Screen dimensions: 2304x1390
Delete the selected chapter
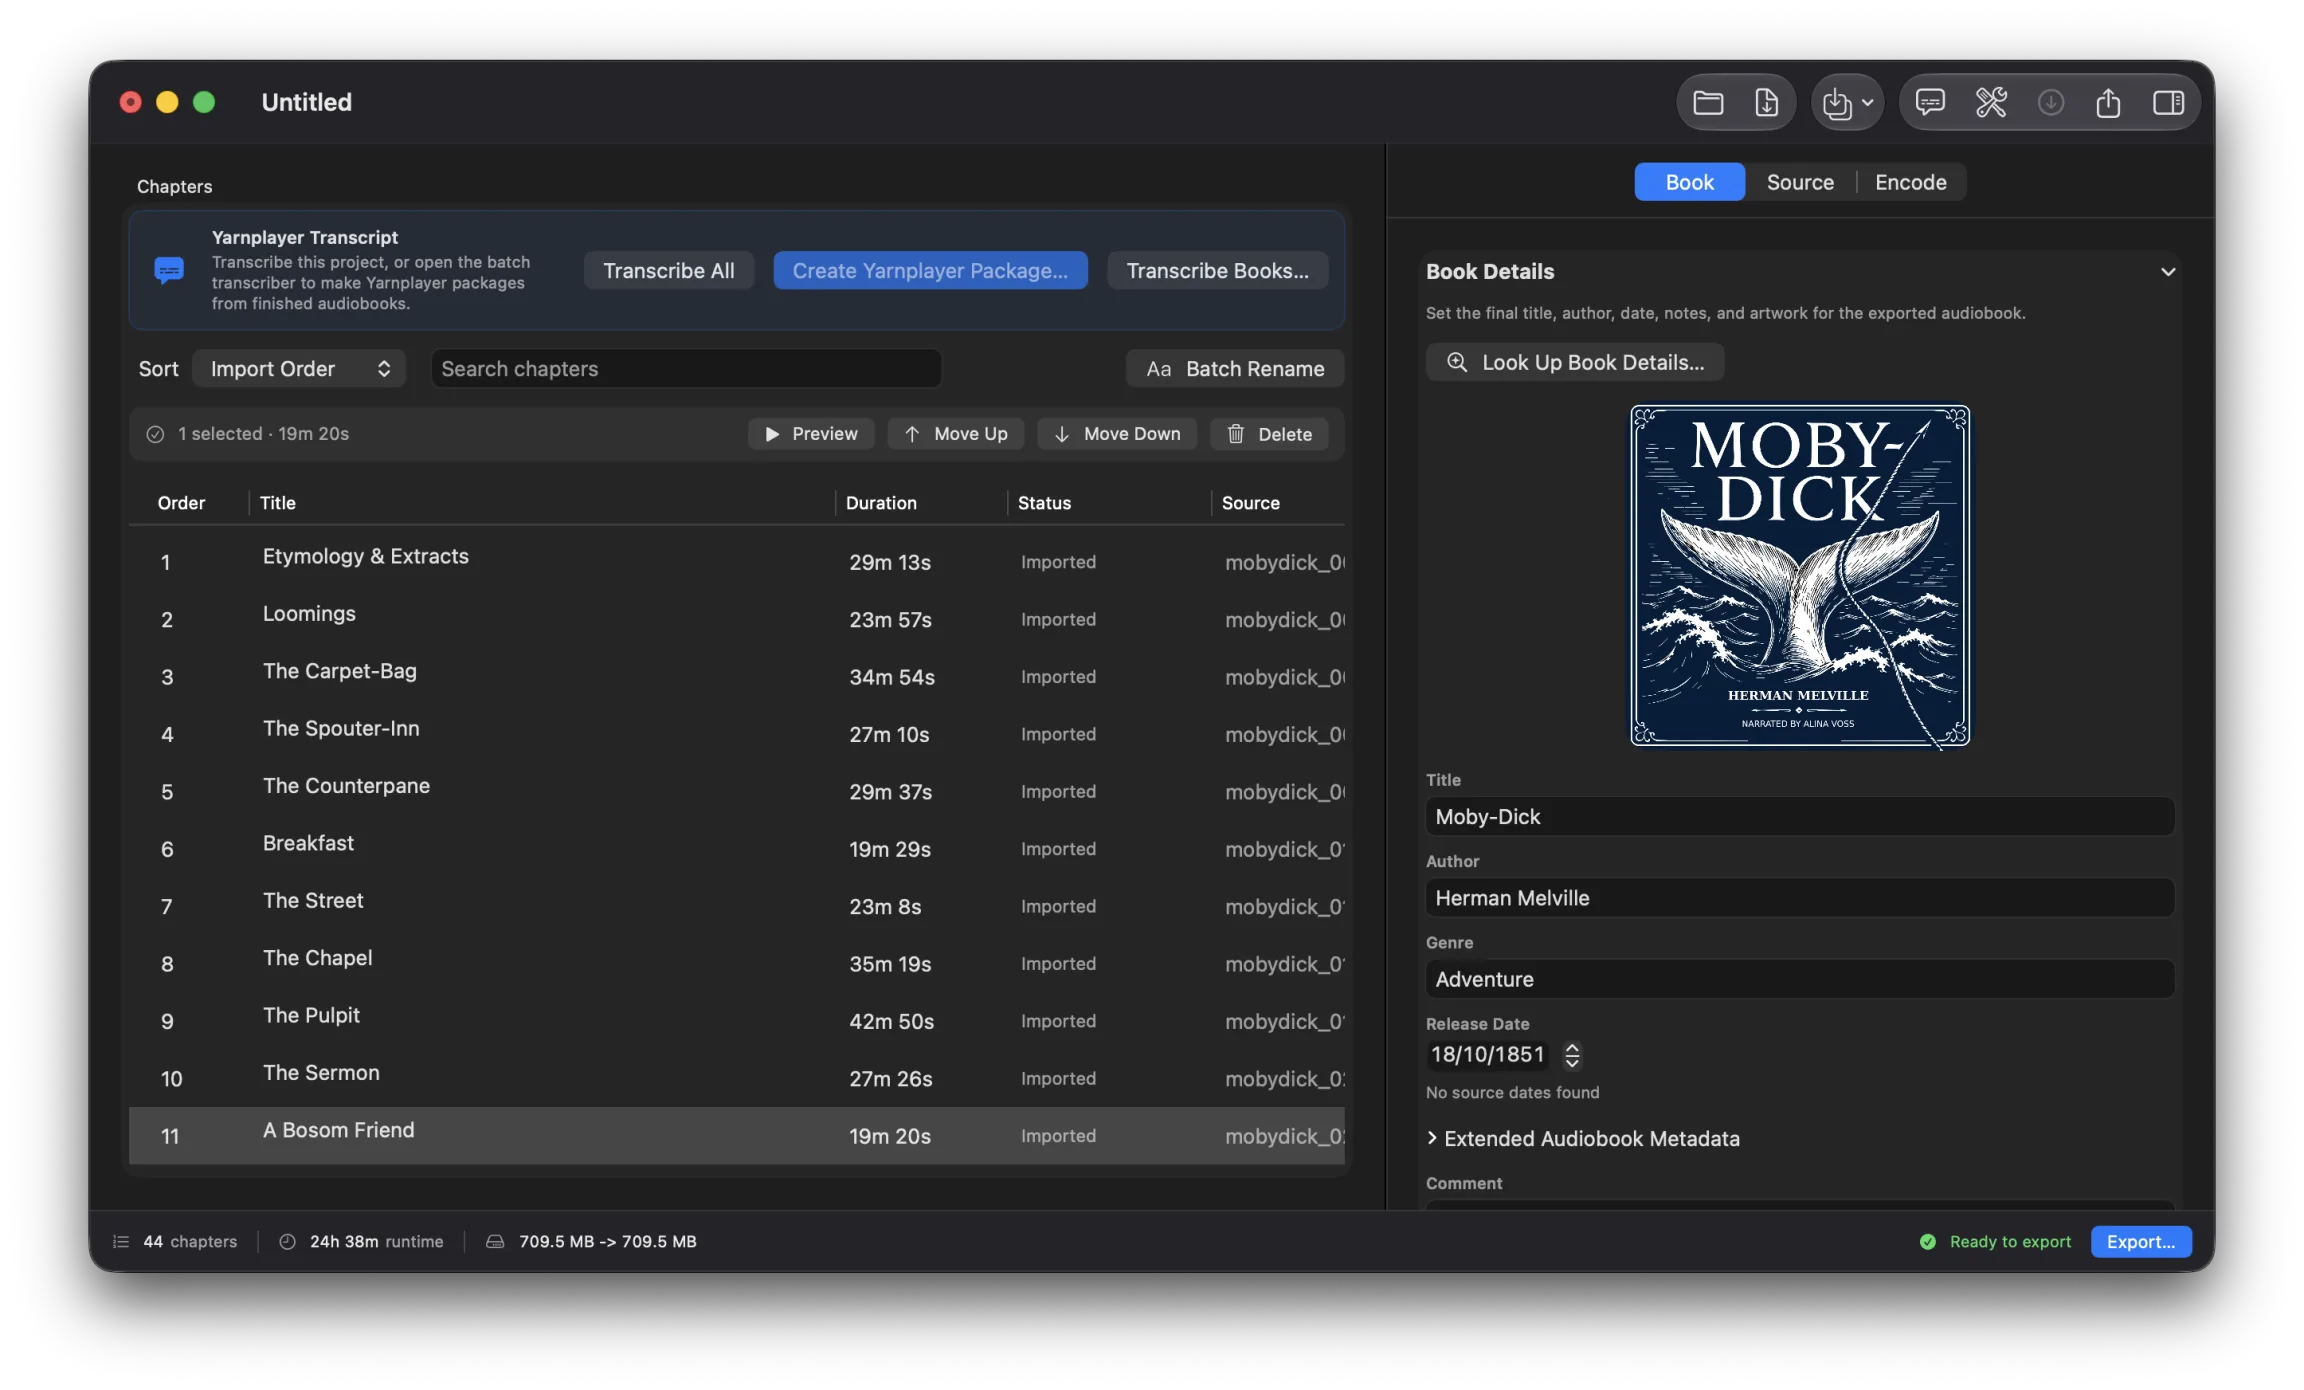1269,434
